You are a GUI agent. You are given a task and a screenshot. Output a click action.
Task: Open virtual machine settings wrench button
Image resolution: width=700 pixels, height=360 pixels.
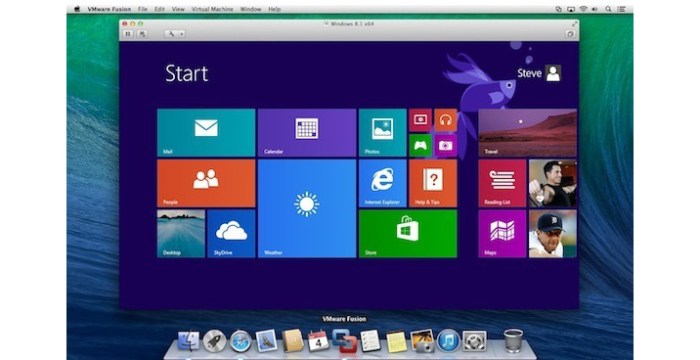click(171, 34)
